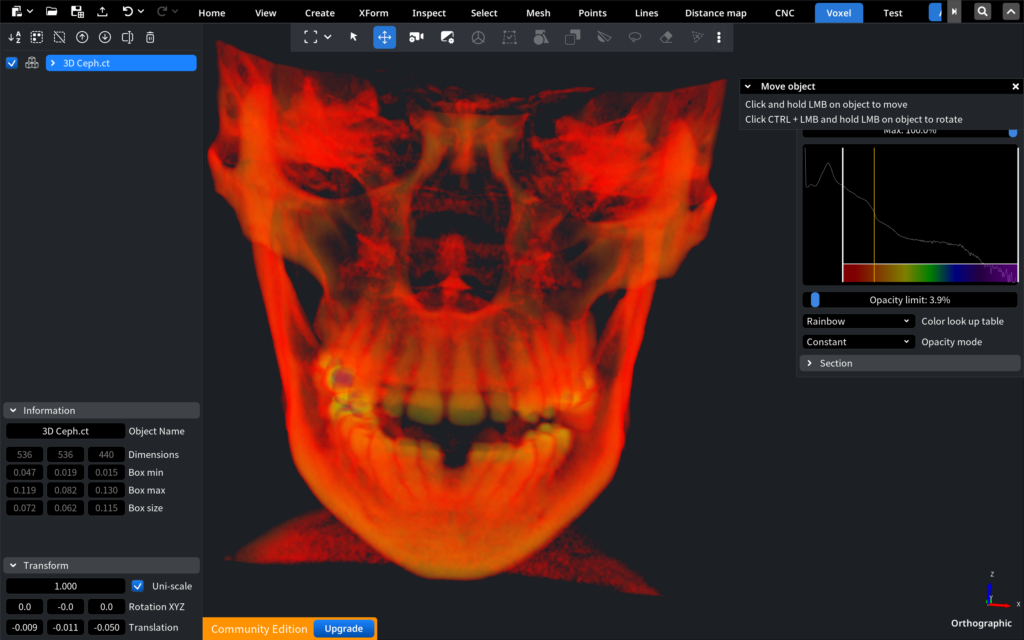The width and height of the screenshot is (1024, 640).
Task: Uncheck the Uni-scale checkbox
Action: click(x=138, y=586)
